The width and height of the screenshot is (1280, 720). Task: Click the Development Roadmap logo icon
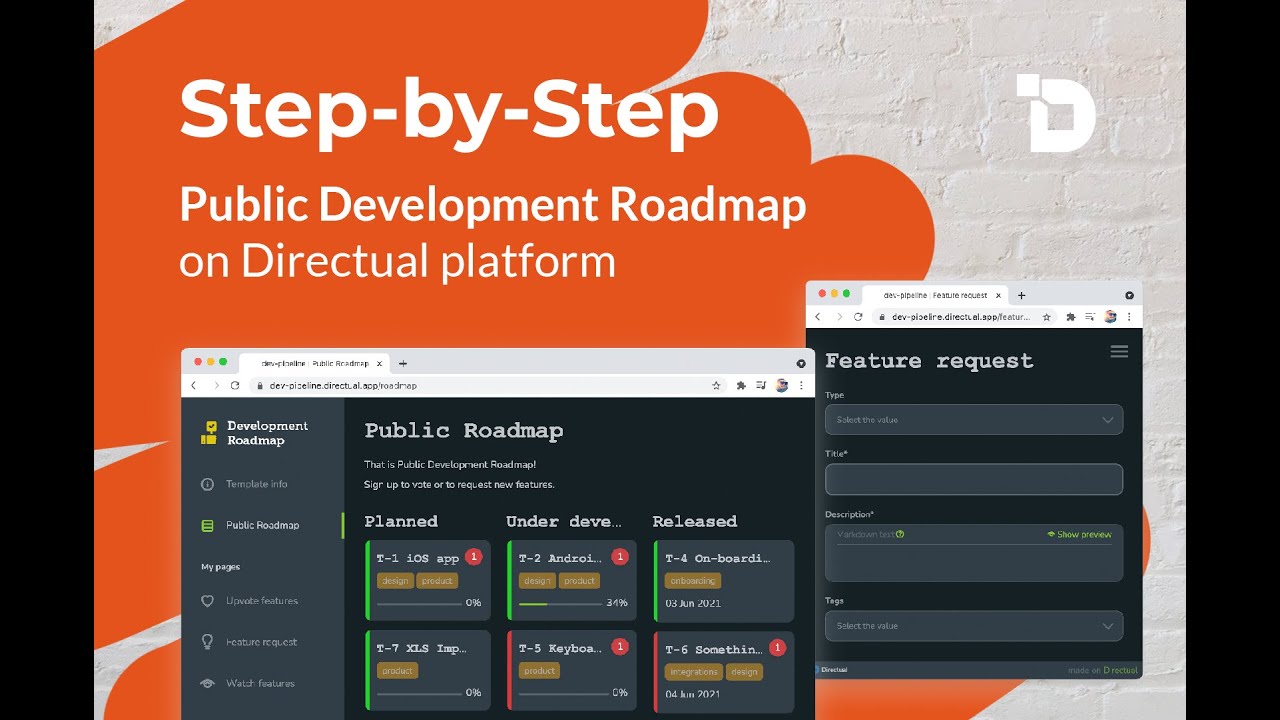209,433
